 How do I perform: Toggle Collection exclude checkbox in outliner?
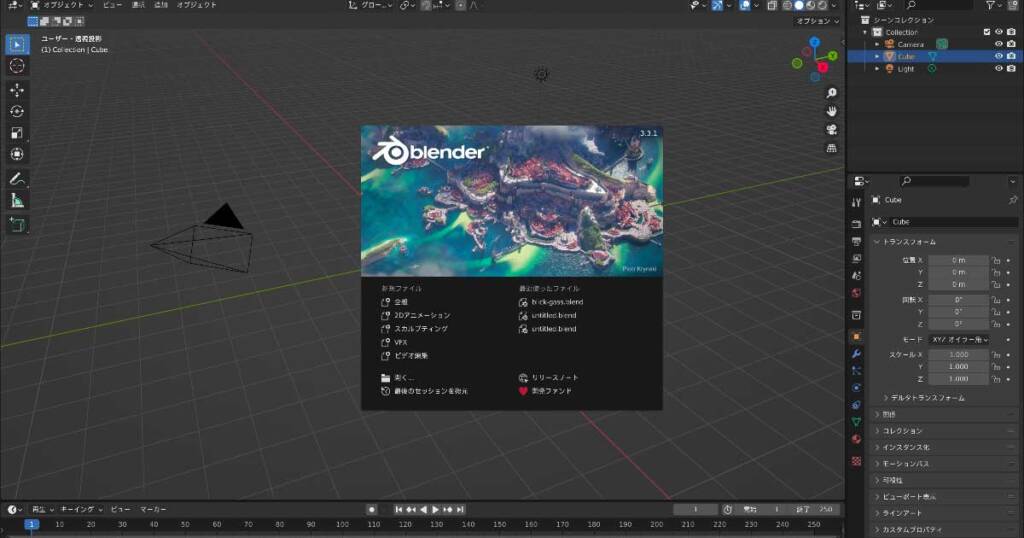pos(987,32)
